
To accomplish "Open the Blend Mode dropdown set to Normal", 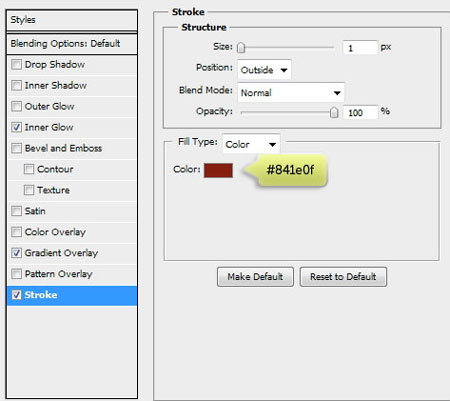I will (x=291, y=92).
